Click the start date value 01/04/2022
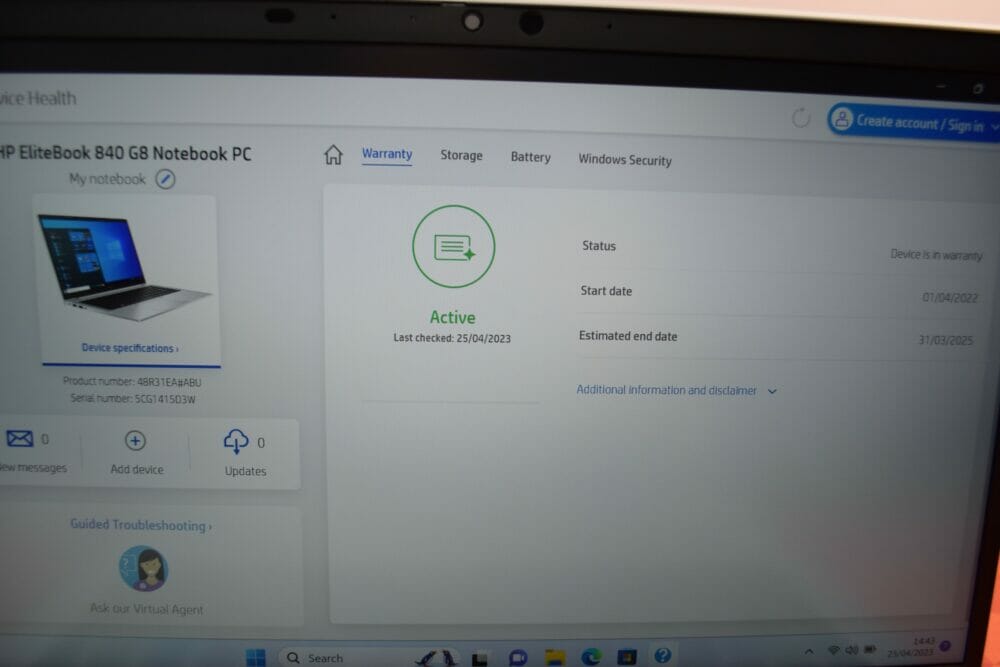 pyautogui.click(x=950, y=298)
